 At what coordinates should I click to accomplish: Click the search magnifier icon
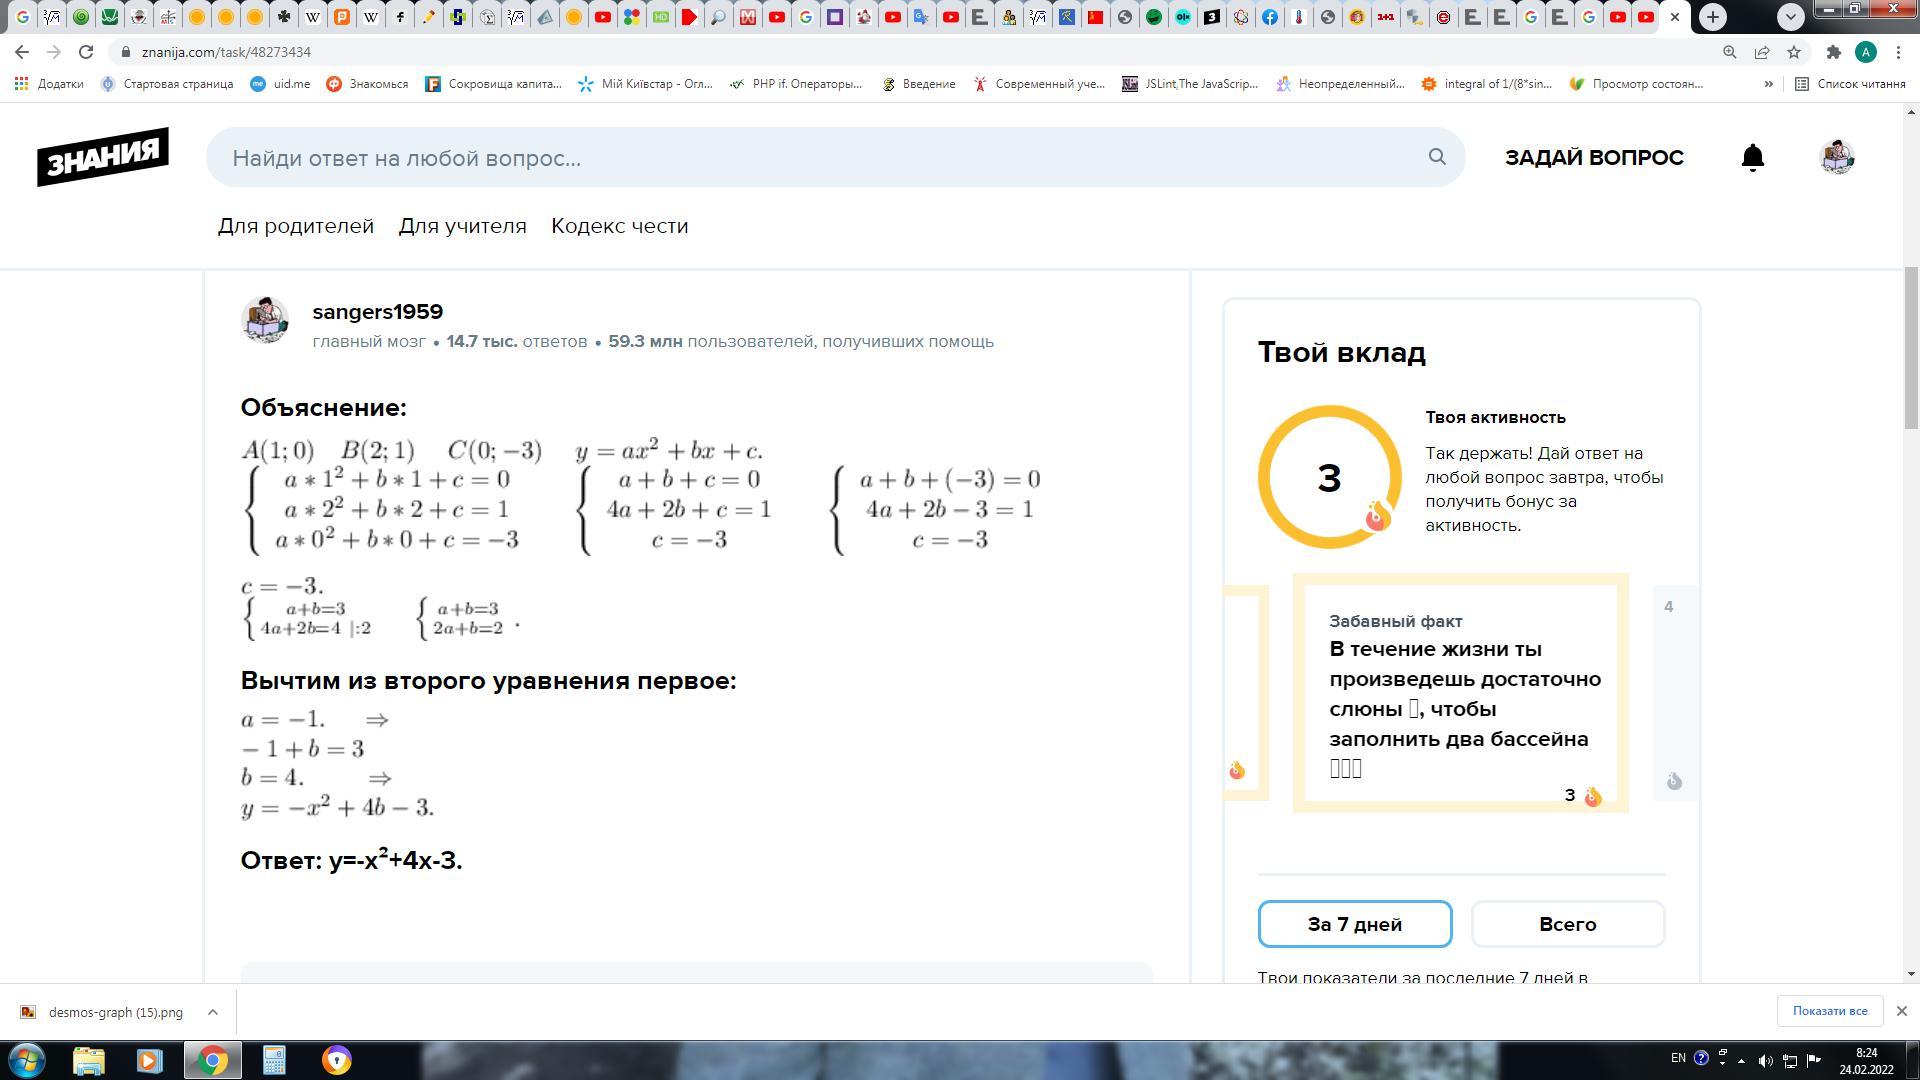[x=1437, y=157]
